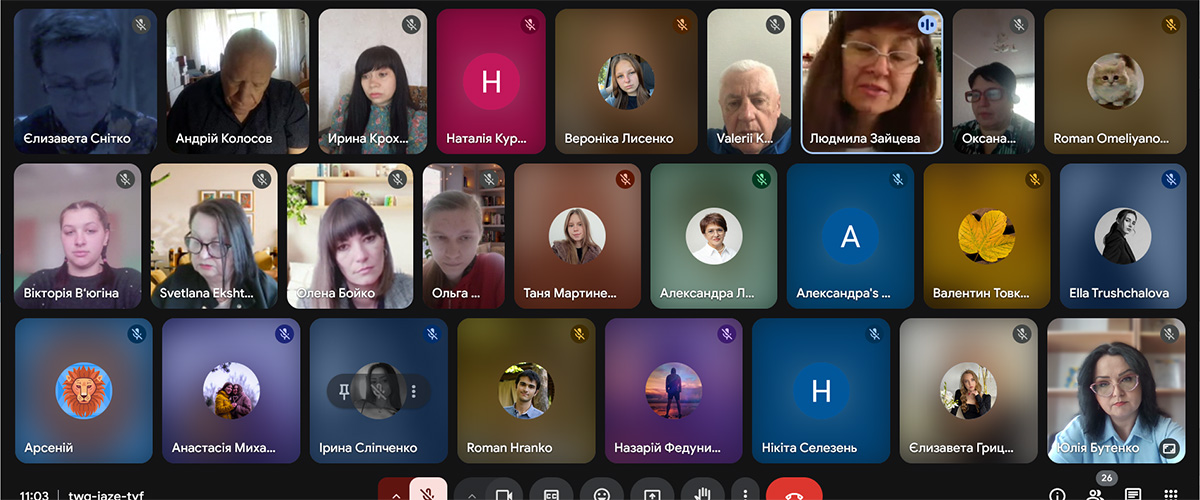The image size is (1200, 500).
Task: Click the sunset silhouette avatar of Назарій Федуни…
Action: coord(674,391)
